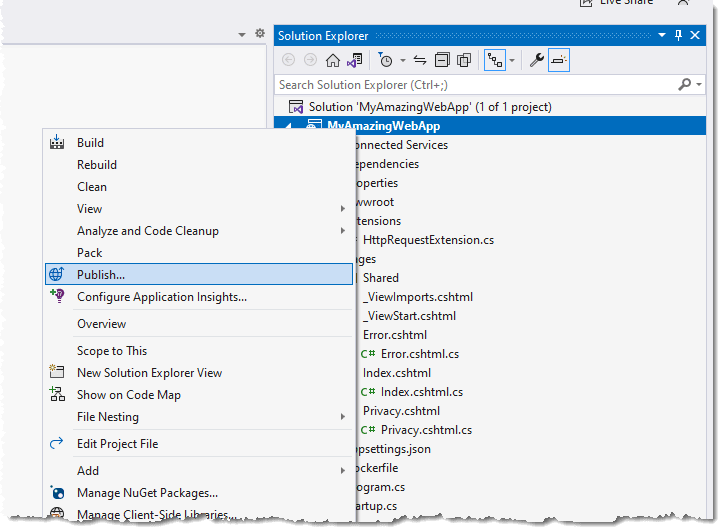The width and height of the screenshot is (723, 532).
Task: Toggle Preview Selected Items button
Action: 559,60
